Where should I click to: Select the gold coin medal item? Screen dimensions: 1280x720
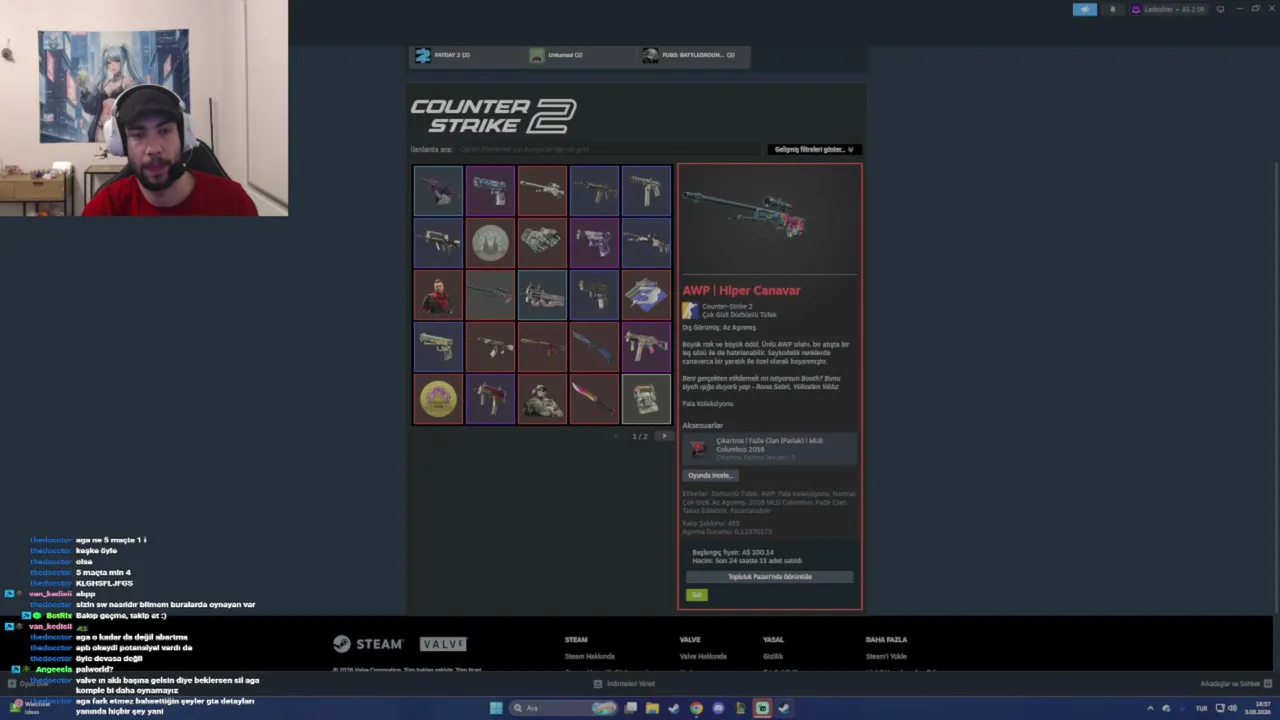click(x=438, y=399)
